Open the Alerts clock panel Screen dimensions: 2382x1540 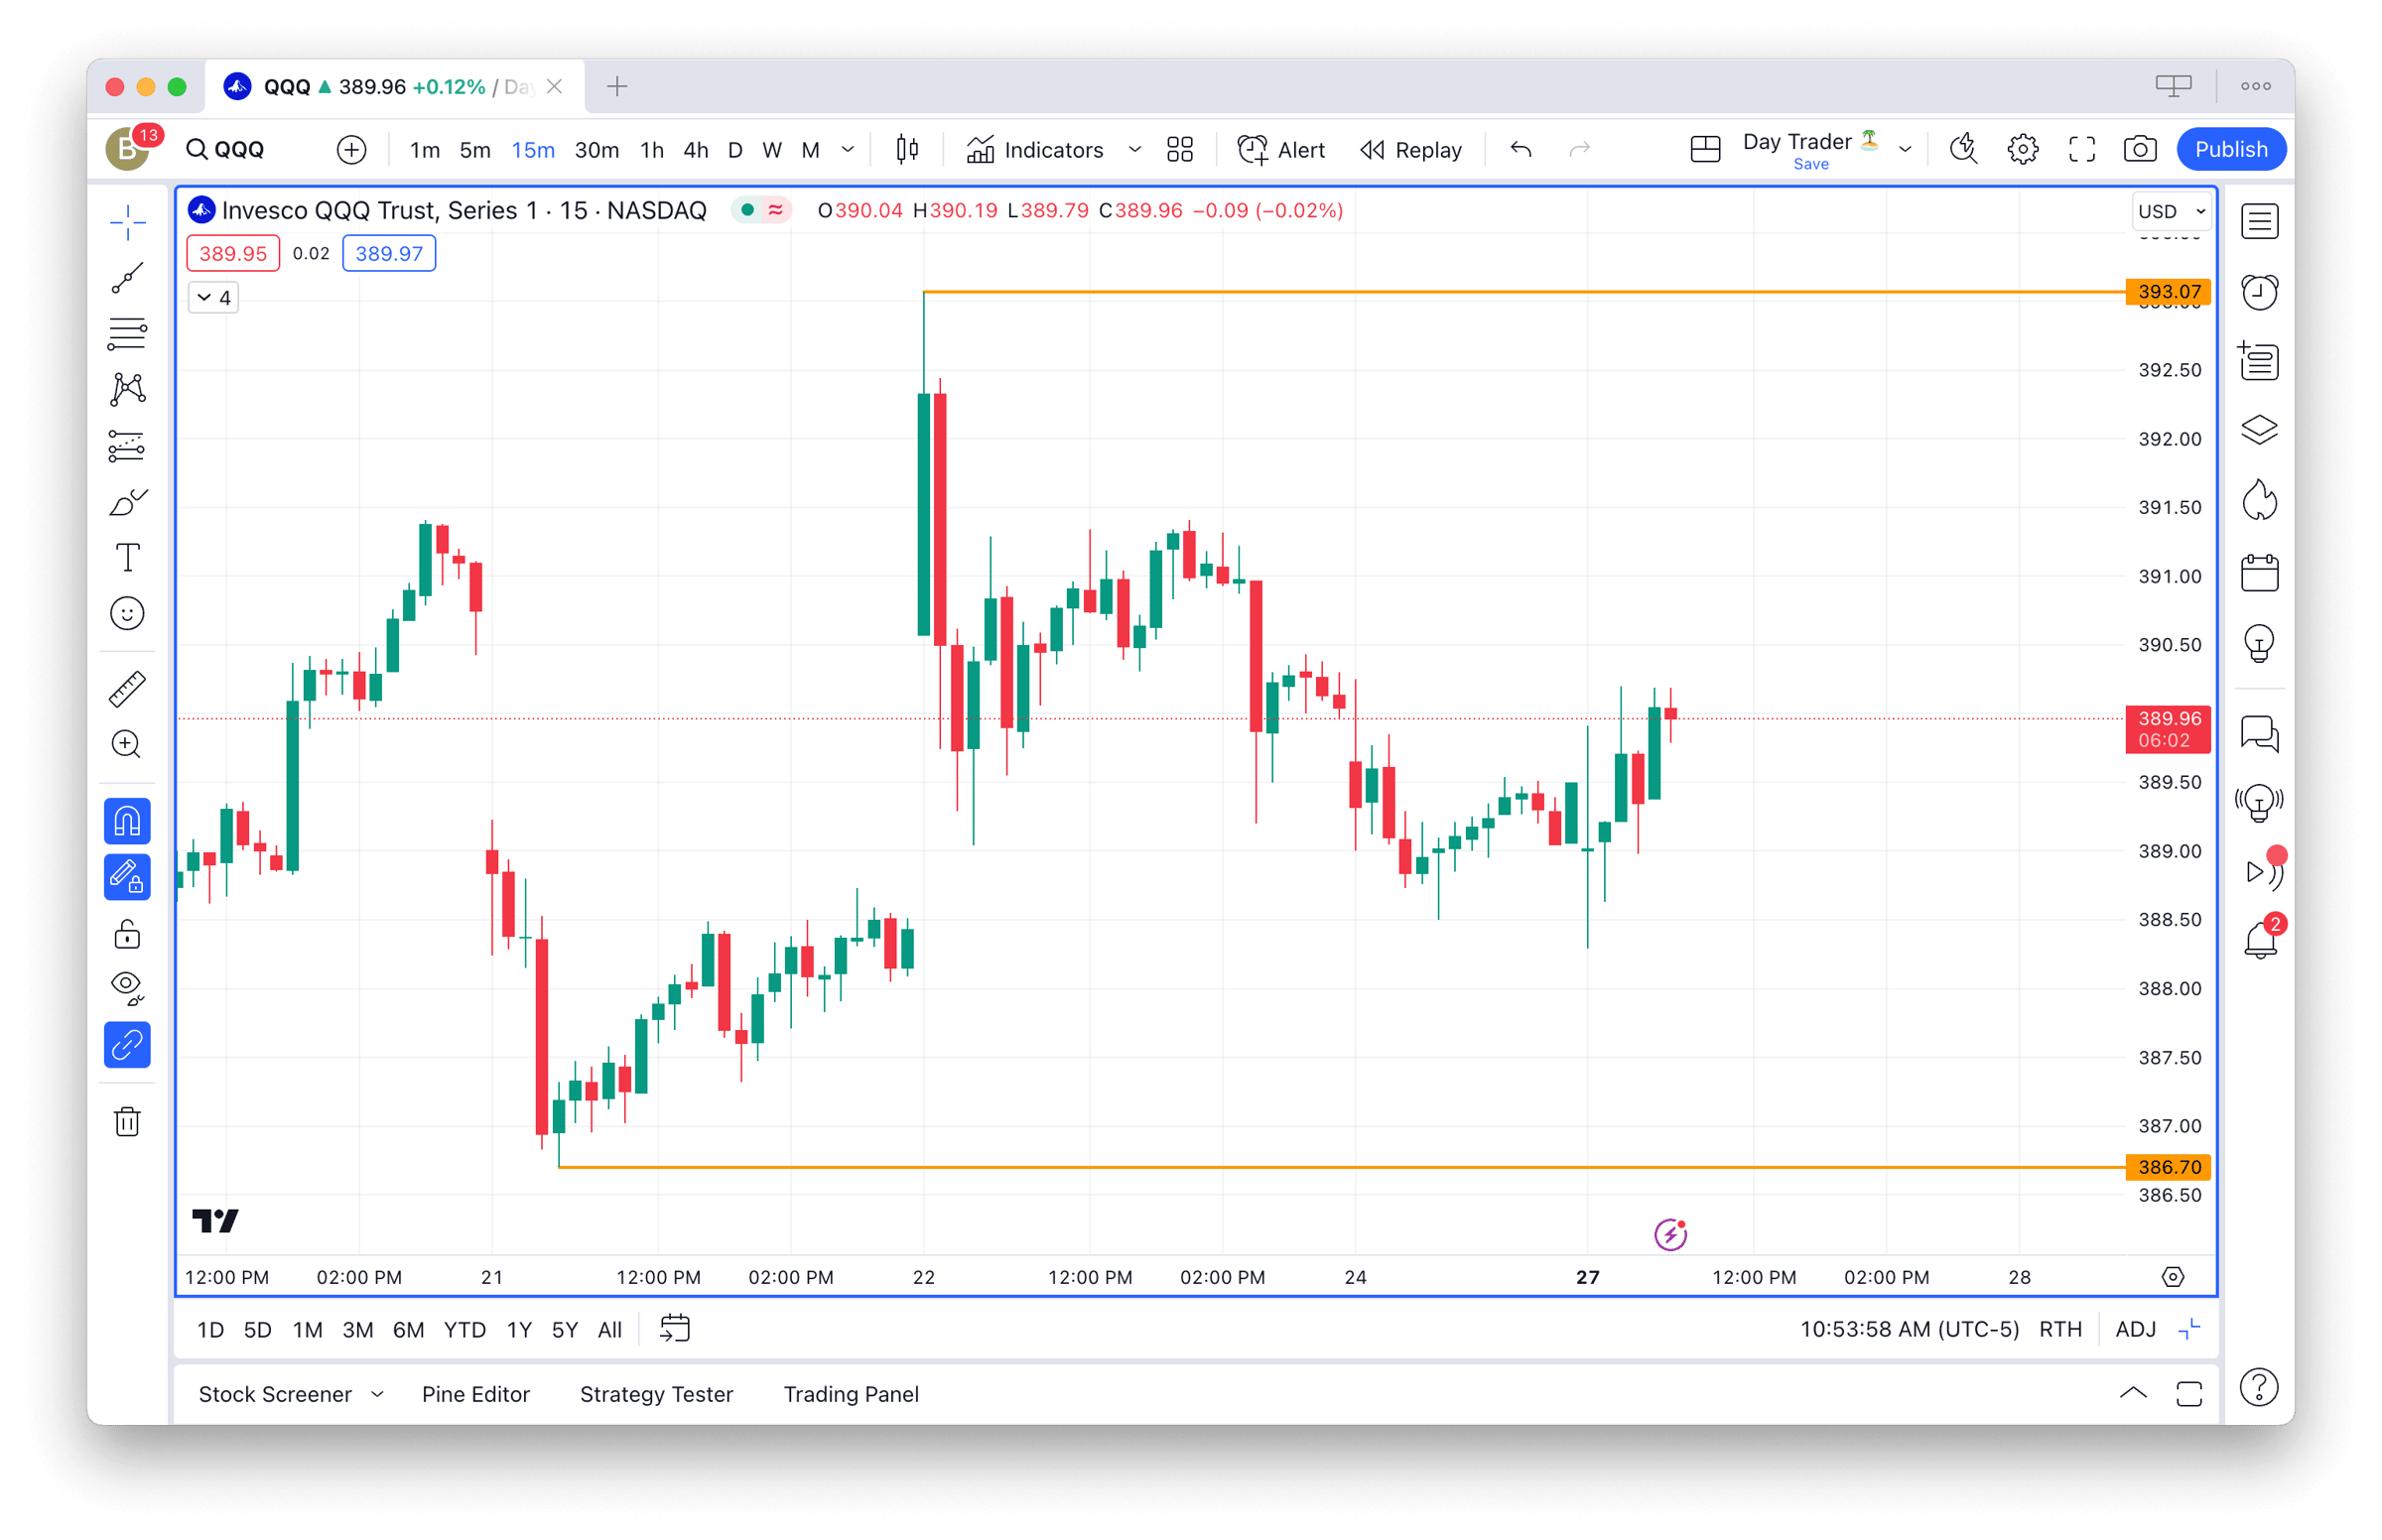pos(2259,292)
